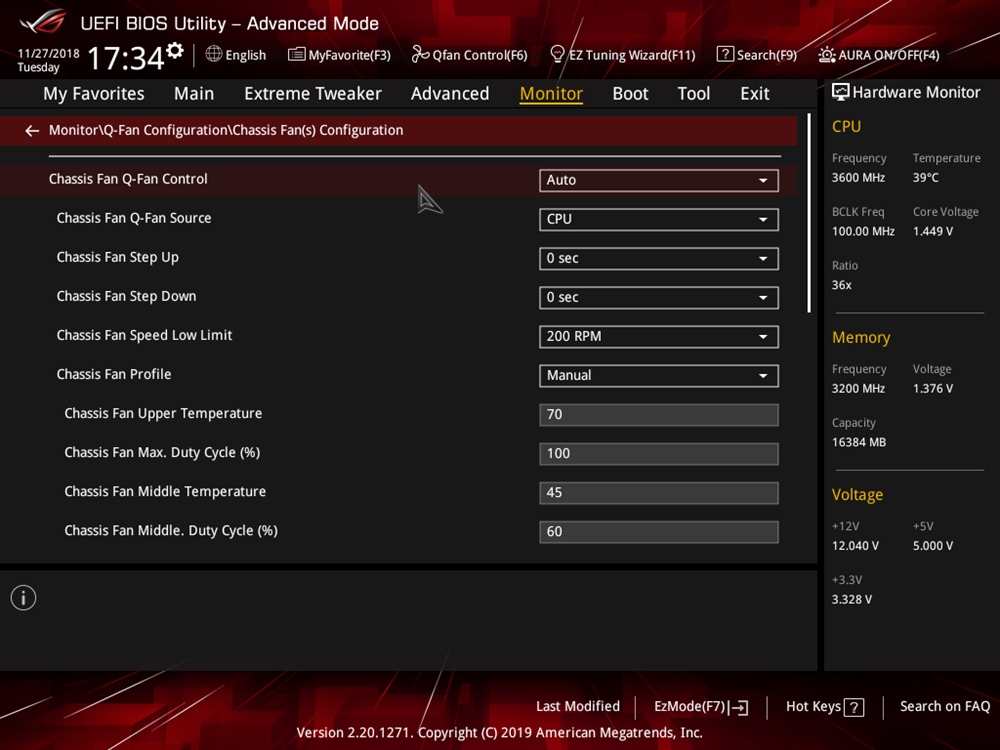The image size is (1000, 750).
Task: Click the Last Modified button
Action: click(577, 706)
